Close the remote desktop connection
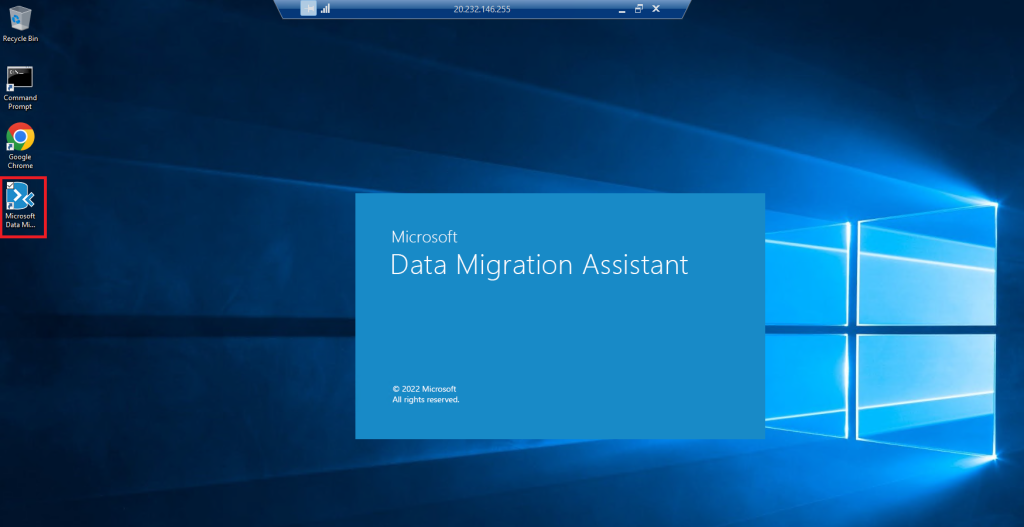The width and height of the screenshot is (1024, 527). coord(656,8)
